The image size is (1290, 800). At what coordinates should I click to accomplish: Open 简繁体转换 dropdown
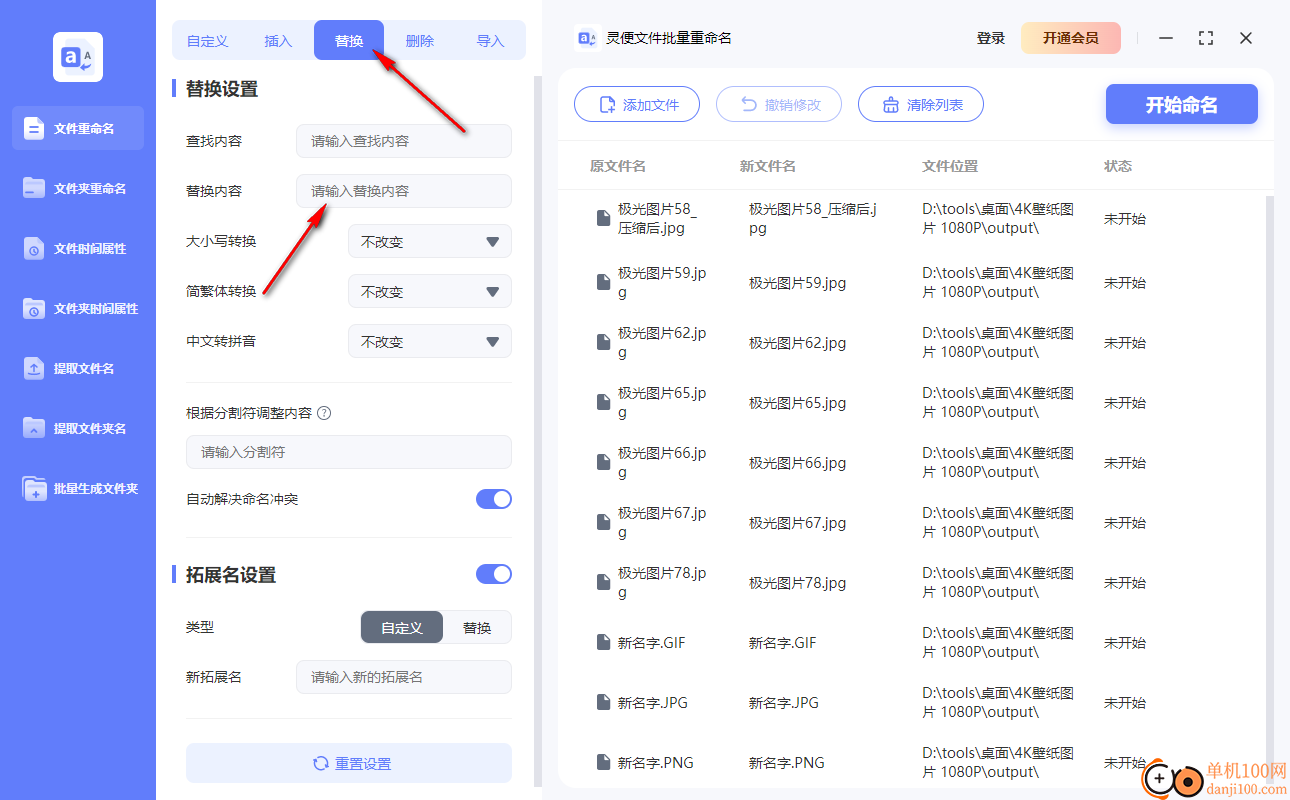pyautogui.click(x=430, y=292)
